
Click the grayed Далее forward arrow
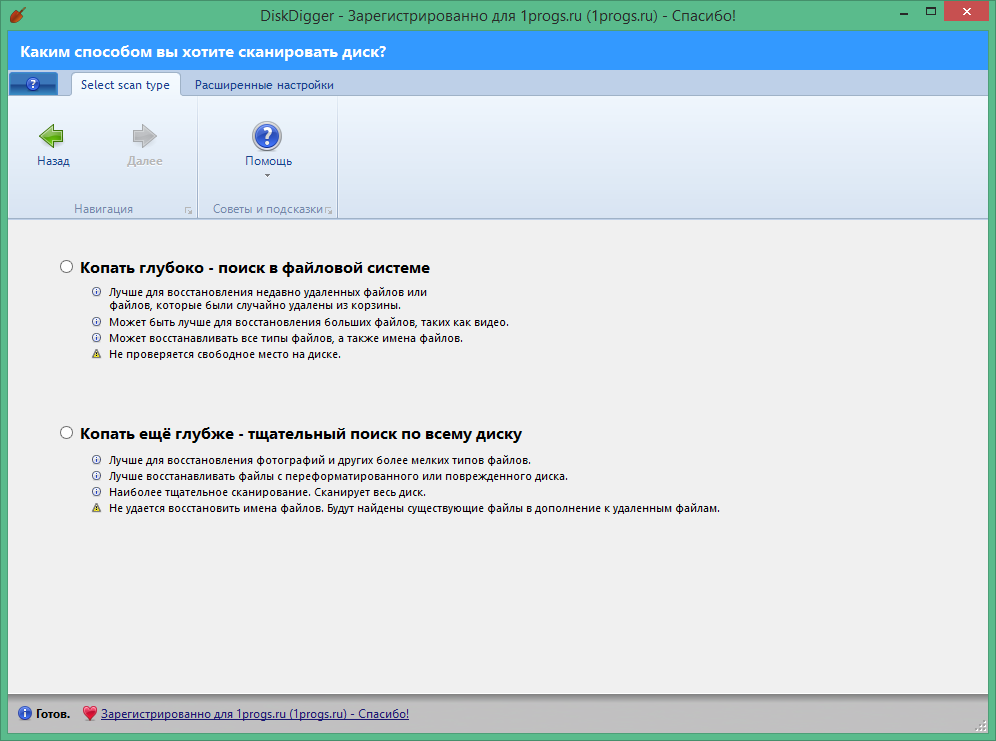145,136
